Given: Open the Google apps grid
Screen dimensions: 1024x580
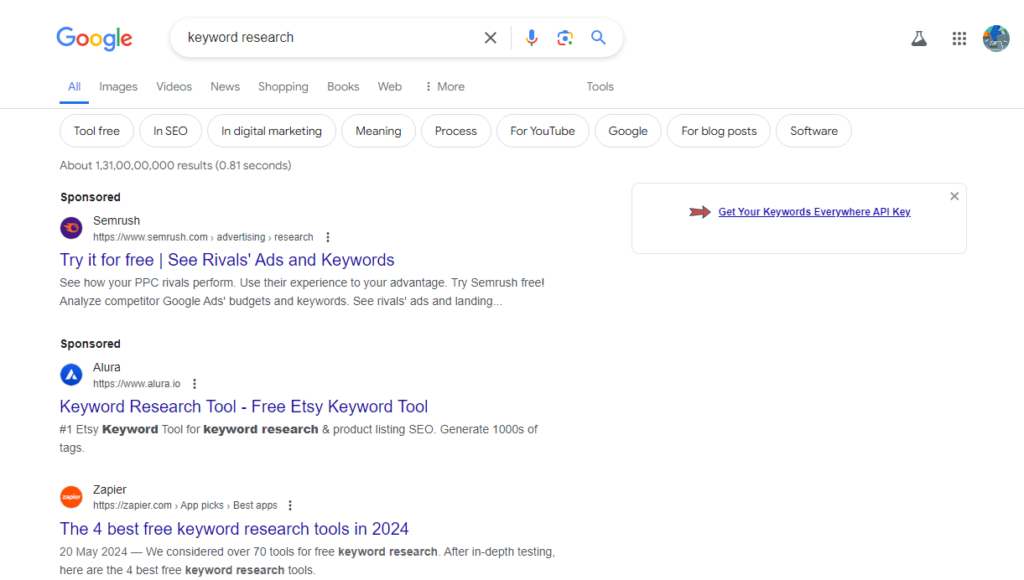Looking at the screenshot, I should (959, 39).
